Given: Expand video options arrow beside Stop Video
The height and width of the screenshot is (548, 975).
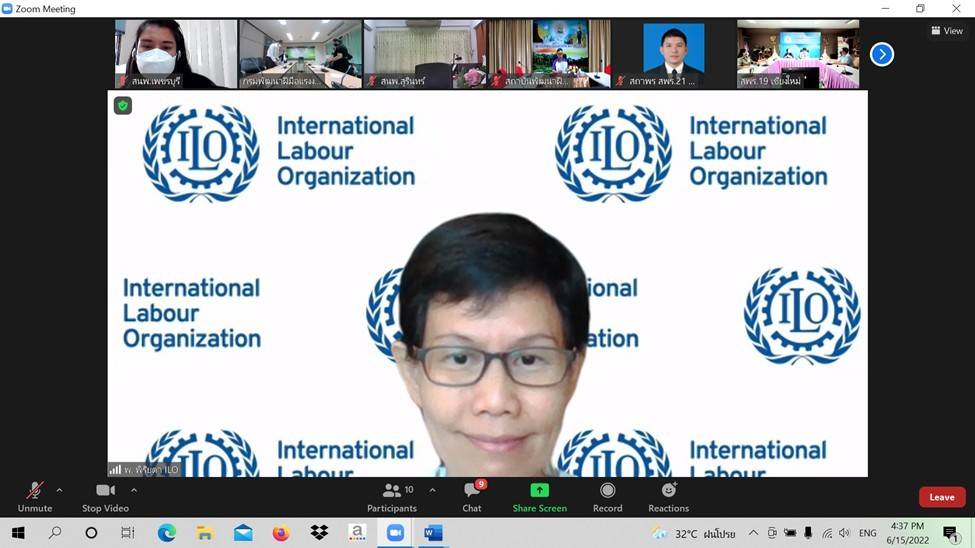Looking at the screenshot, I should (134, 490).
